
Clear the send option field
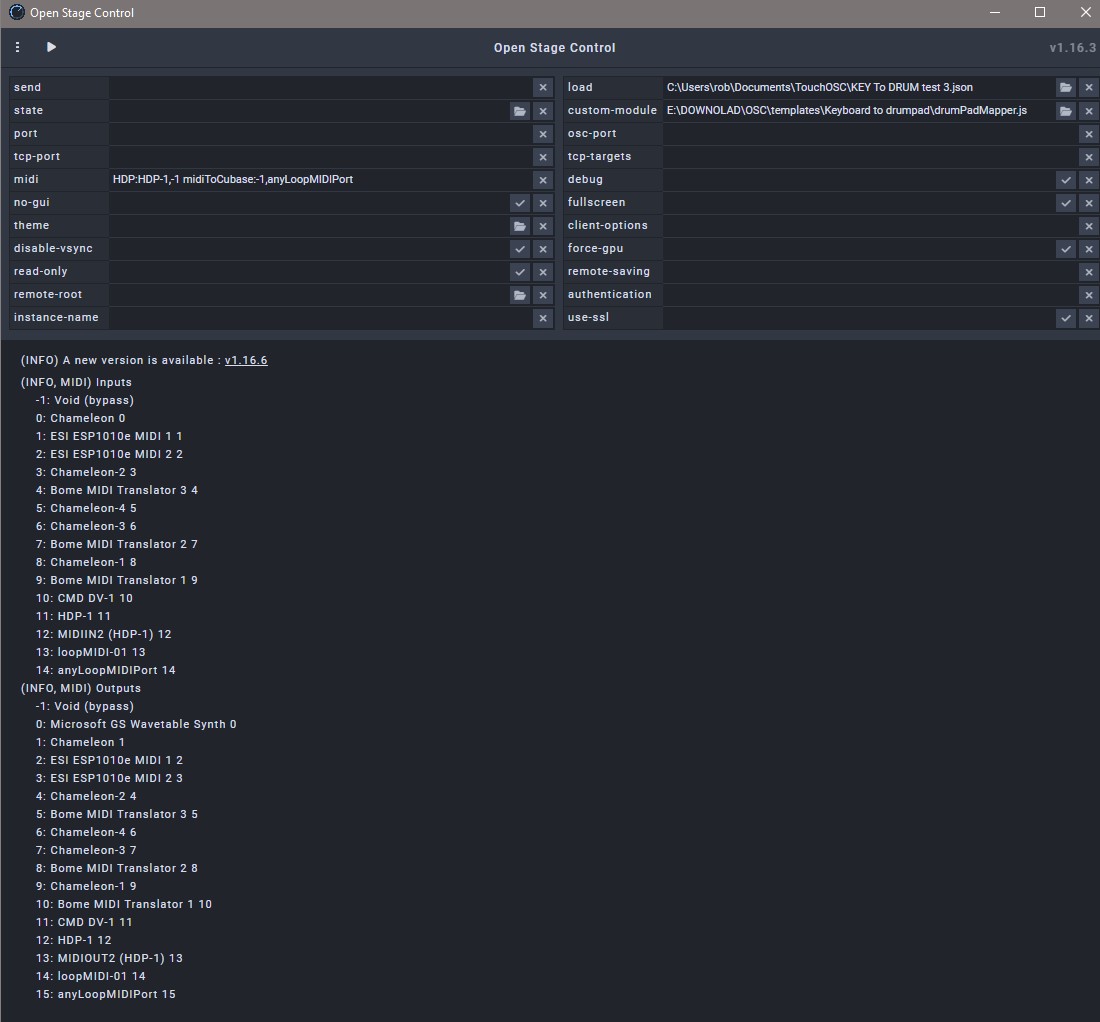pos(542,88)
